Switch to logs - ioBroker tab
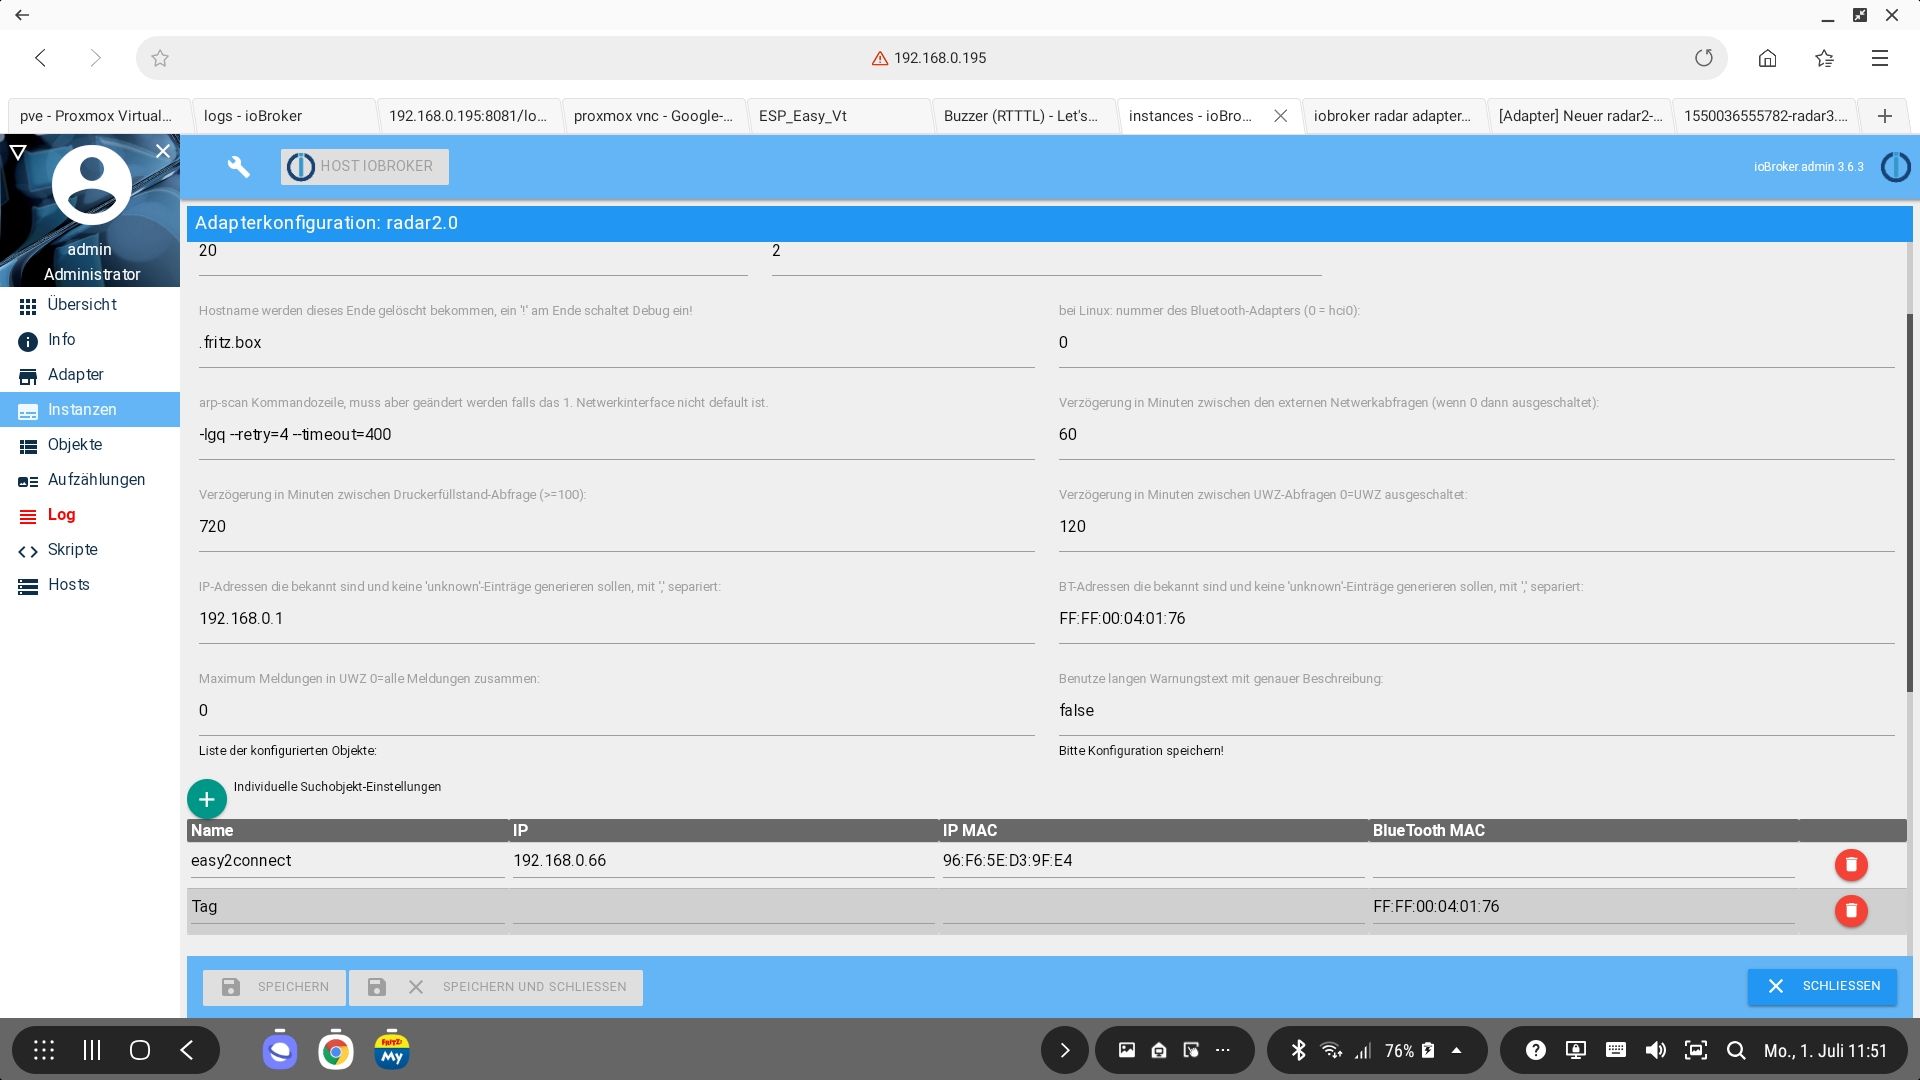The width and height of the screenshot is (1920, 1080). (x=284, y=116)
